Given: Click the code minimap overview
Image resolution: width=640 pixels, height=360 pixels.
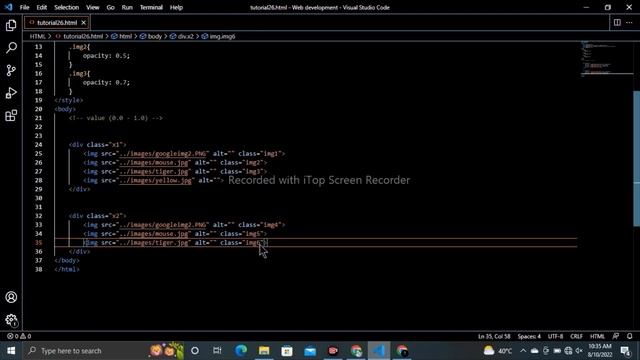Looking at the screenshot, I should click(x=606, y=59).
